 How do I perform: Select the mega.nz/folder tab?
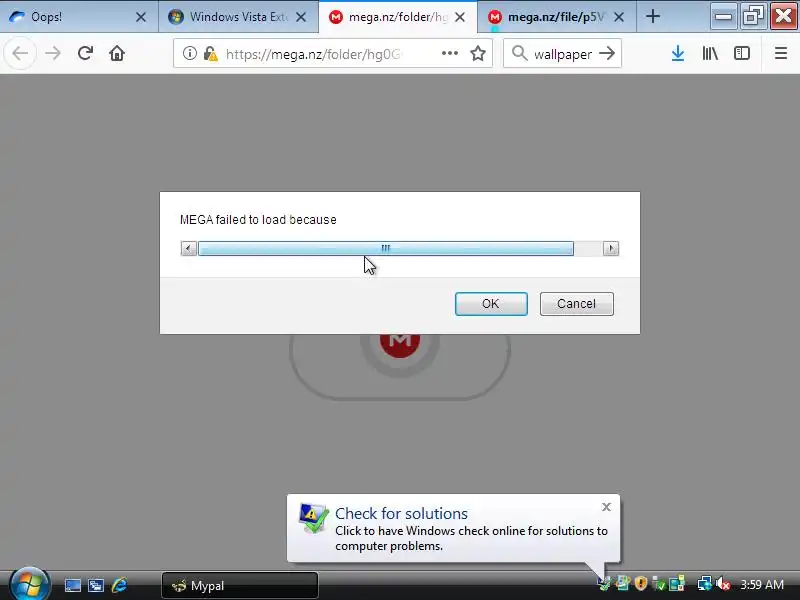[x=397, y=17]
